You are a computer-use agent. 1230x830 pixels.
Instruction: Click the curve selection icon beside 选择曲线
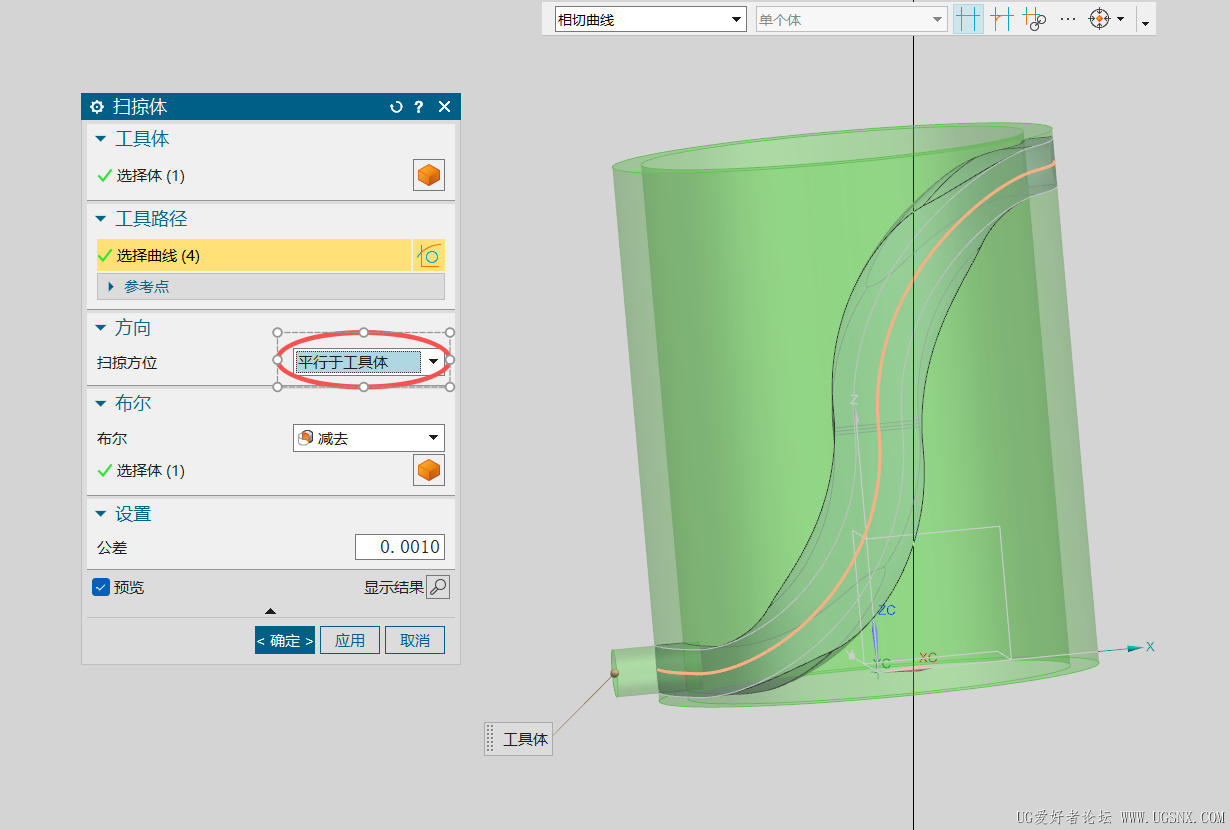point(429,255)
